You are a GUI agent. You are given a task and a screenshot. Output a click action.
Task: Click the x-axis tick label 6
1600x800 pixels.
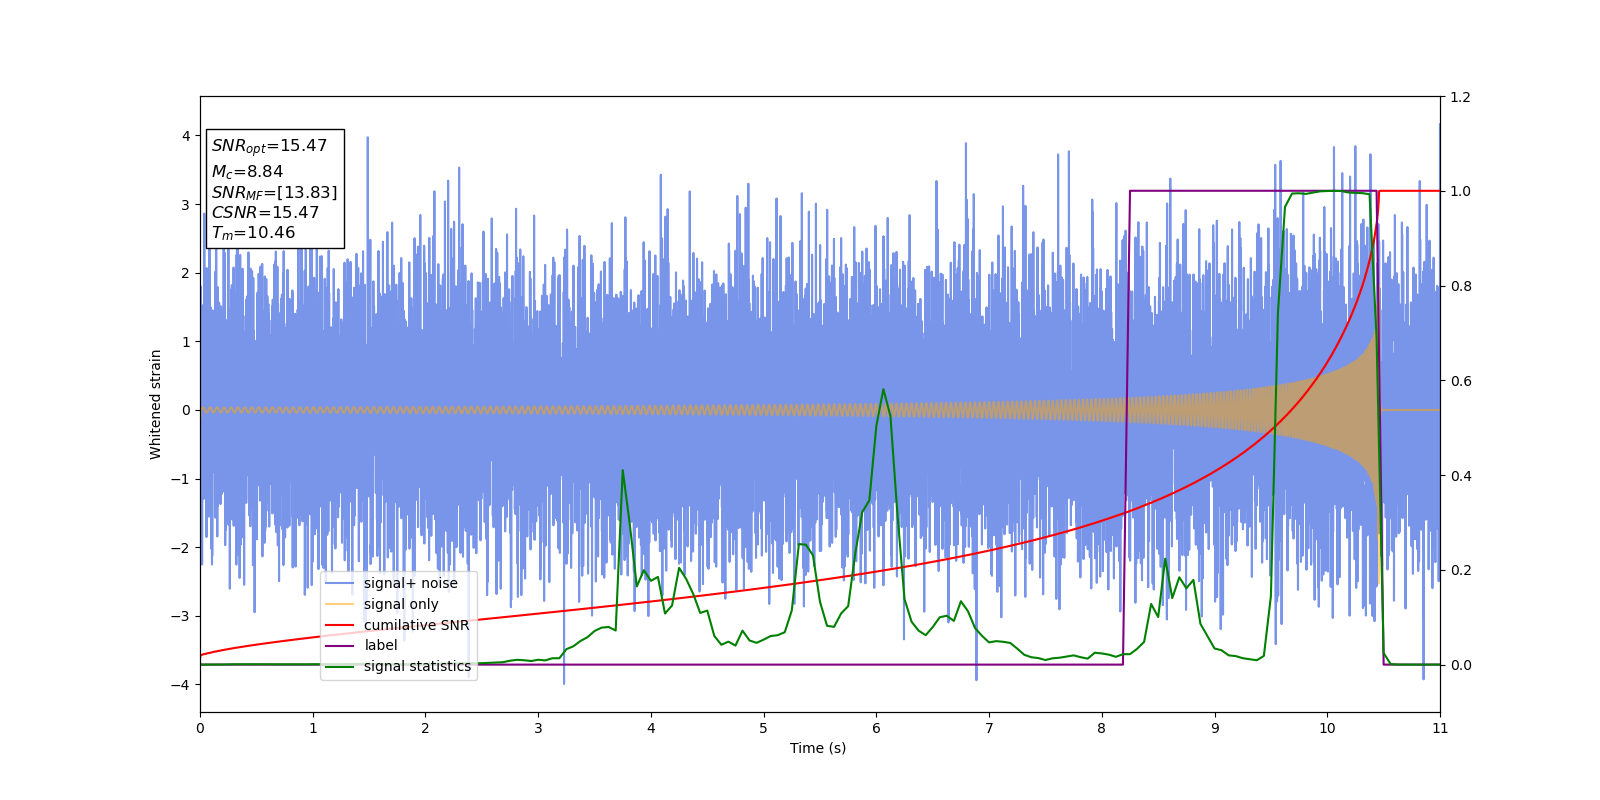point(876,728)
